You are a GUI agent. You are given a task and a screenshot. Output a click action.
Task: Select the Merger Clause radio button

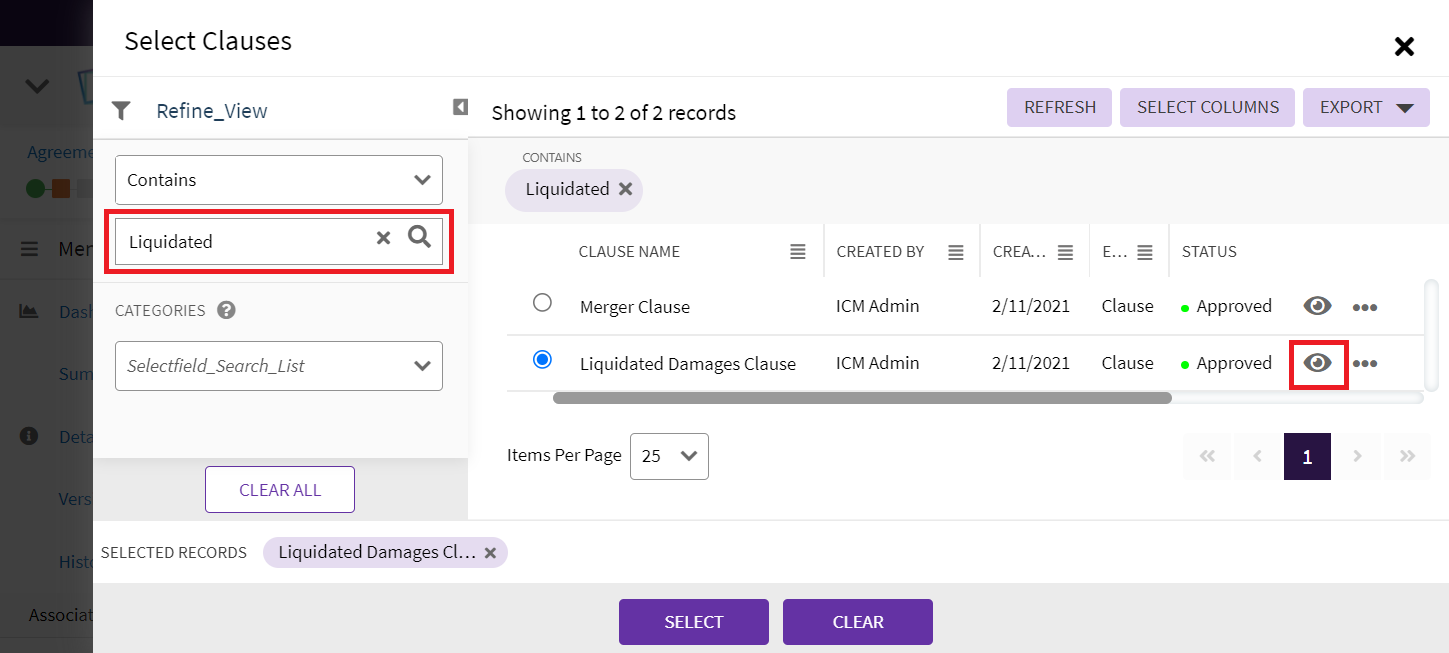(x=542, y=303)
